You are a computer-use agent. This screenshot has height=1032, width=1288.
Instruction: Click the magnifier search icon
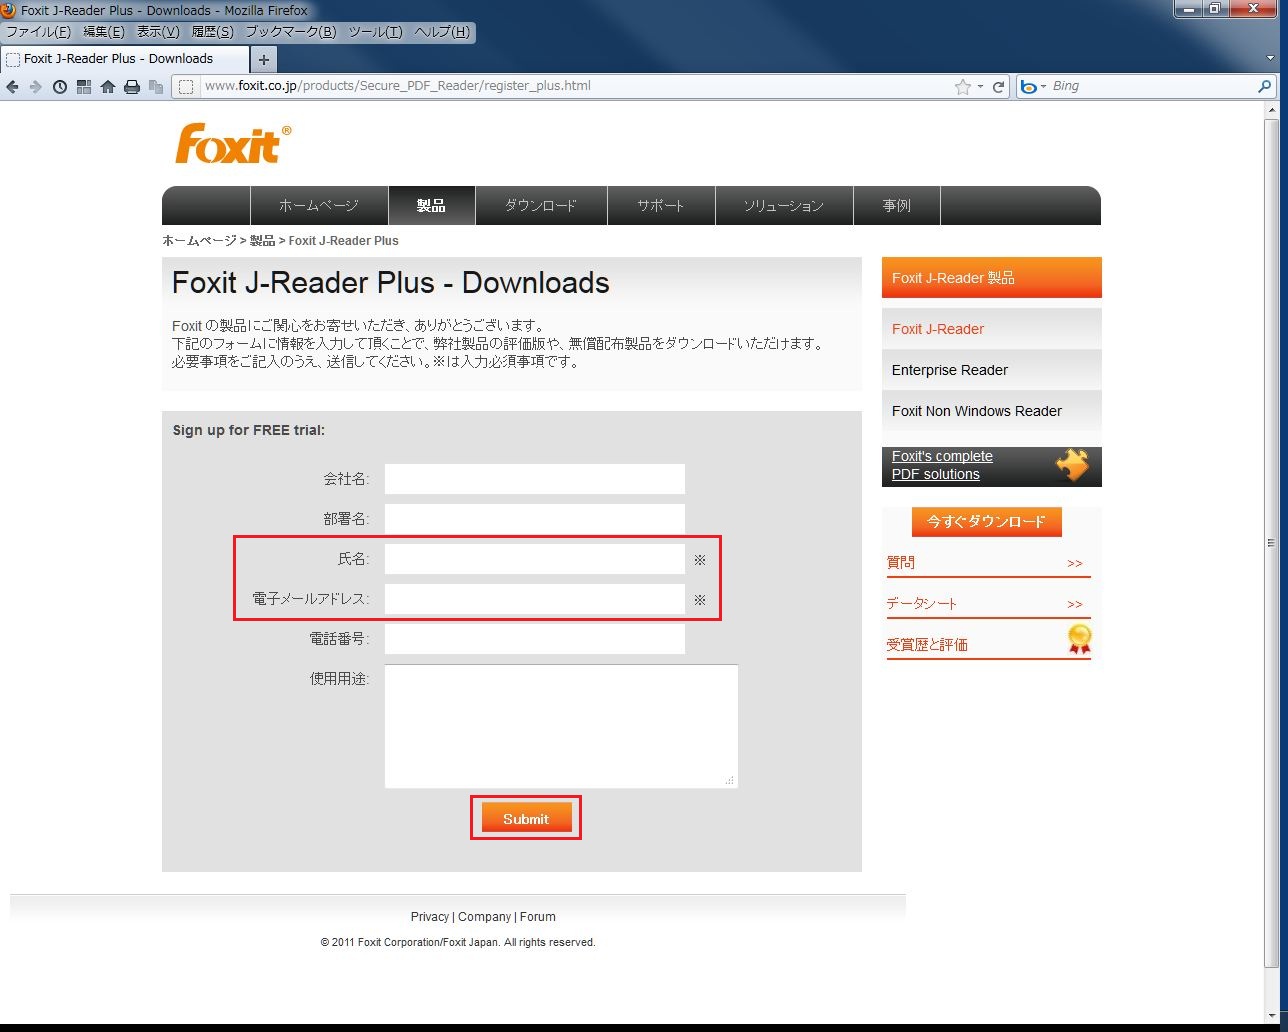tap(1264, 87)
